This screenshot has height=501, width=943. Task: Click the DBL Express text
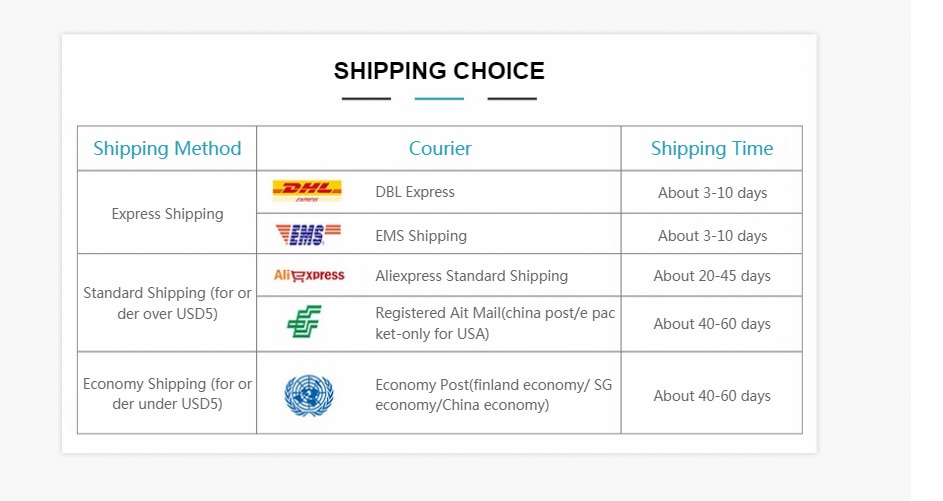(415, 192)
